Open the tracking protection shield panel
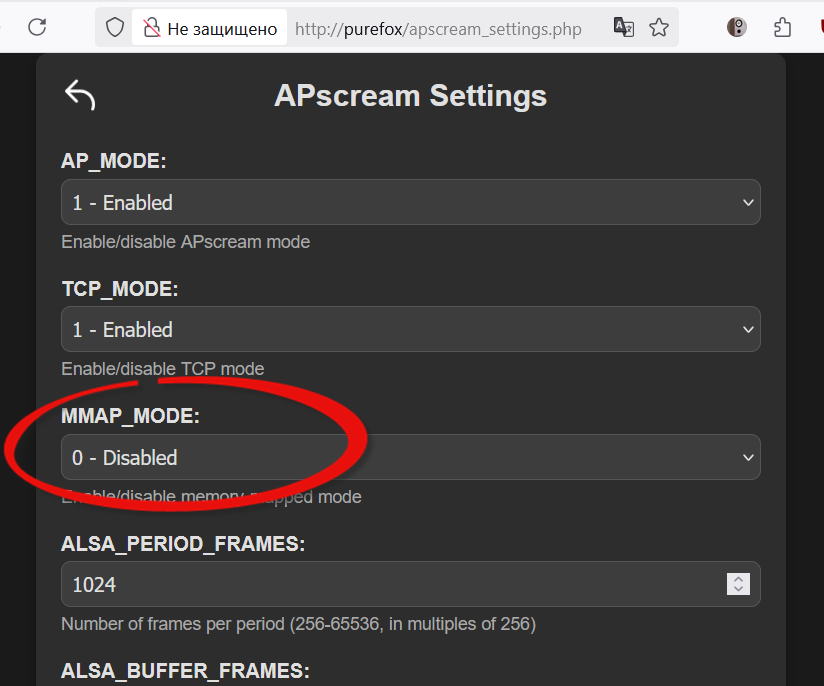Viewport: 824px width, 686px height. click(115, 28)
